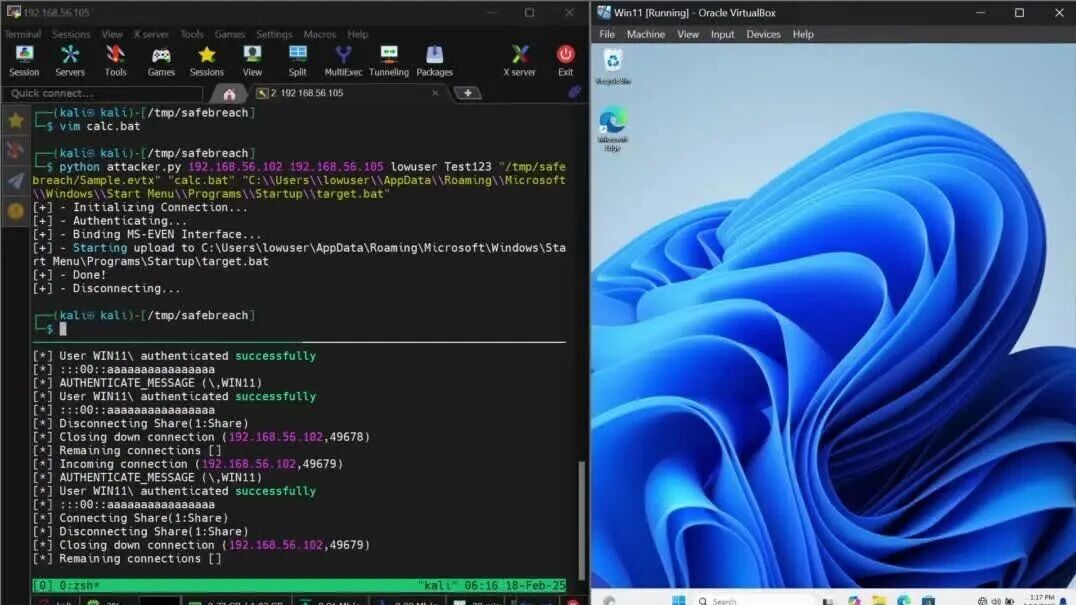Open the Servers toolbar icon
Screen dimensions: 1076x605
[x=70, y=60]
